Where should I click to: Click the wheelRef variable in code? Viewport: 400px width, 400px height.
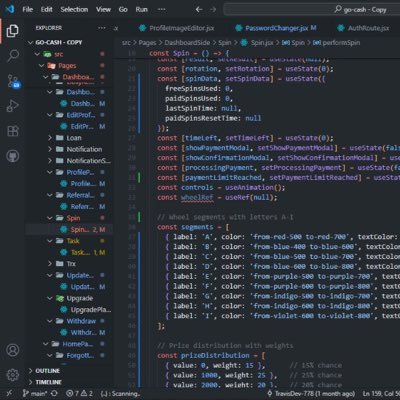[197, 197]
